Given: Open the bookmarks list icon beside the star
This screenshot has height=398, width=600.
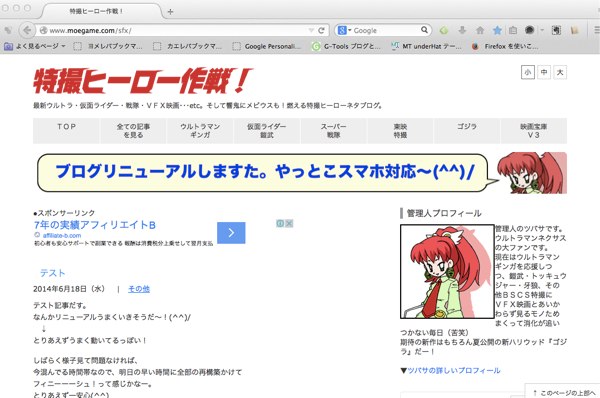Looking at the screenshot, I should pos(513,30).
